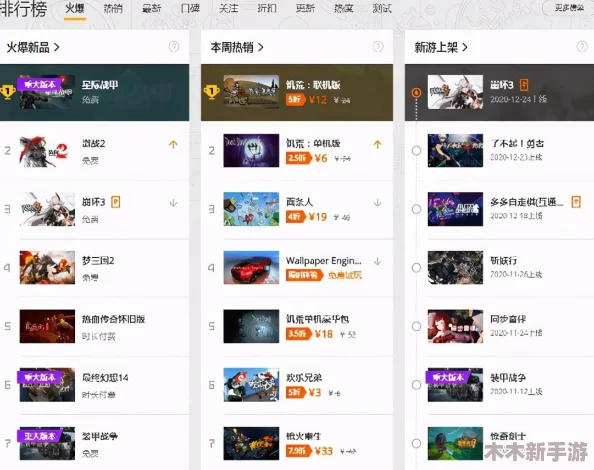Expand the 本周热销 list header

(x=237, y=47)
